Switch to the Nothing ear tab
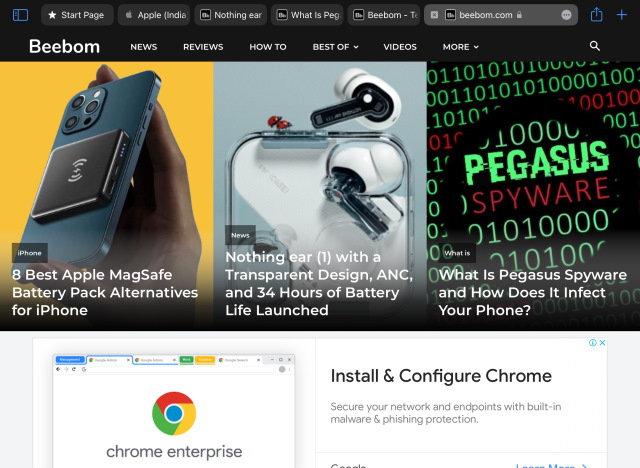The width and height of the screenshot is (640, 468). tap(231, 15)
